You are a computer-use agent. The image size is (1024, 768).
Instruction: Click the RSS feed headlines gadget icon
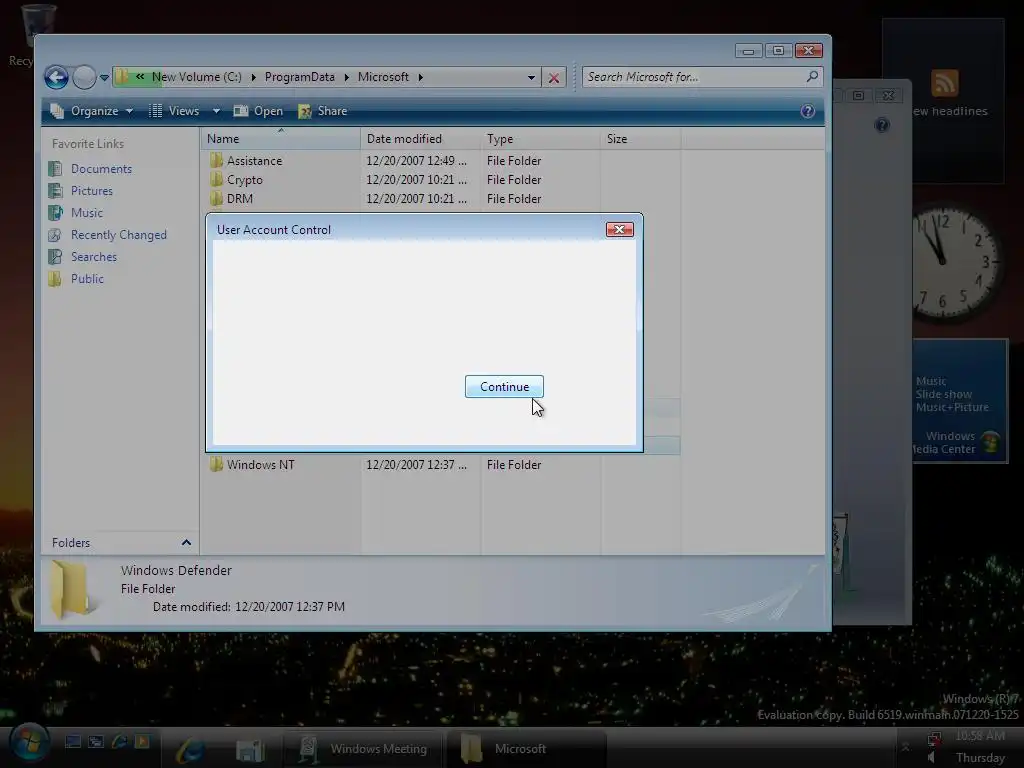point(944,83)
